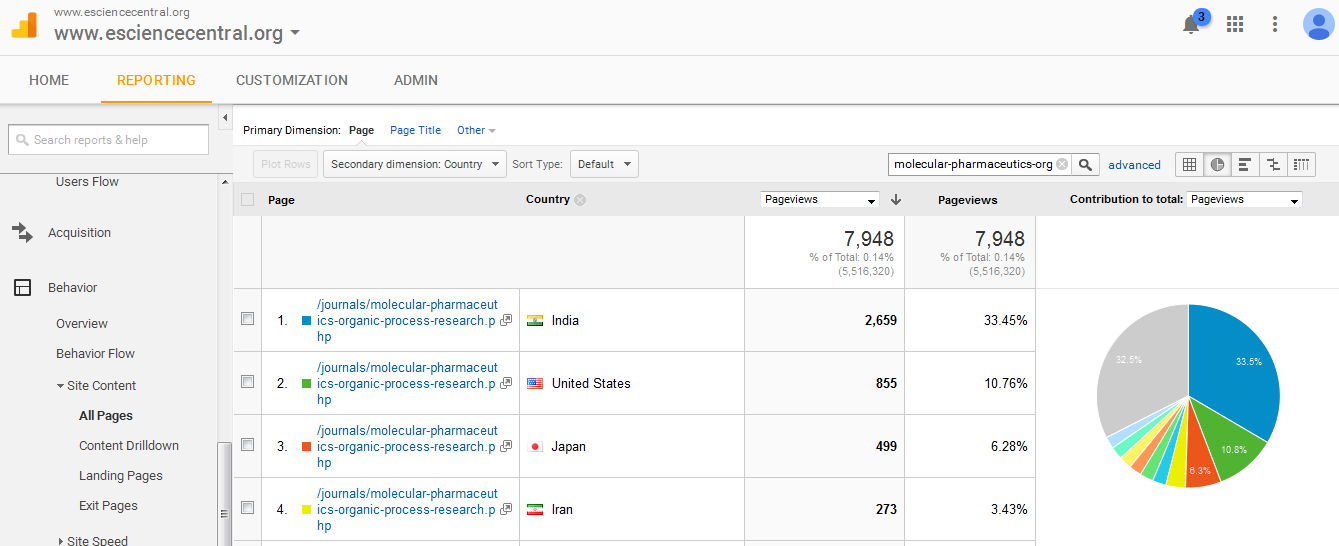
Task: Switch to data table view icon
Action: [x=1190, y=164]
